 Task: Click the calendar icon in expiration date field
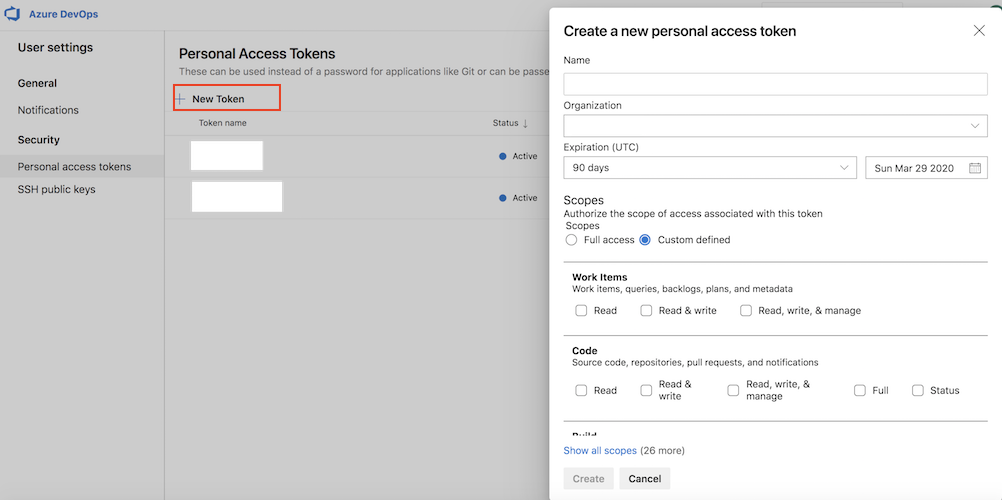tap(975, 168)
